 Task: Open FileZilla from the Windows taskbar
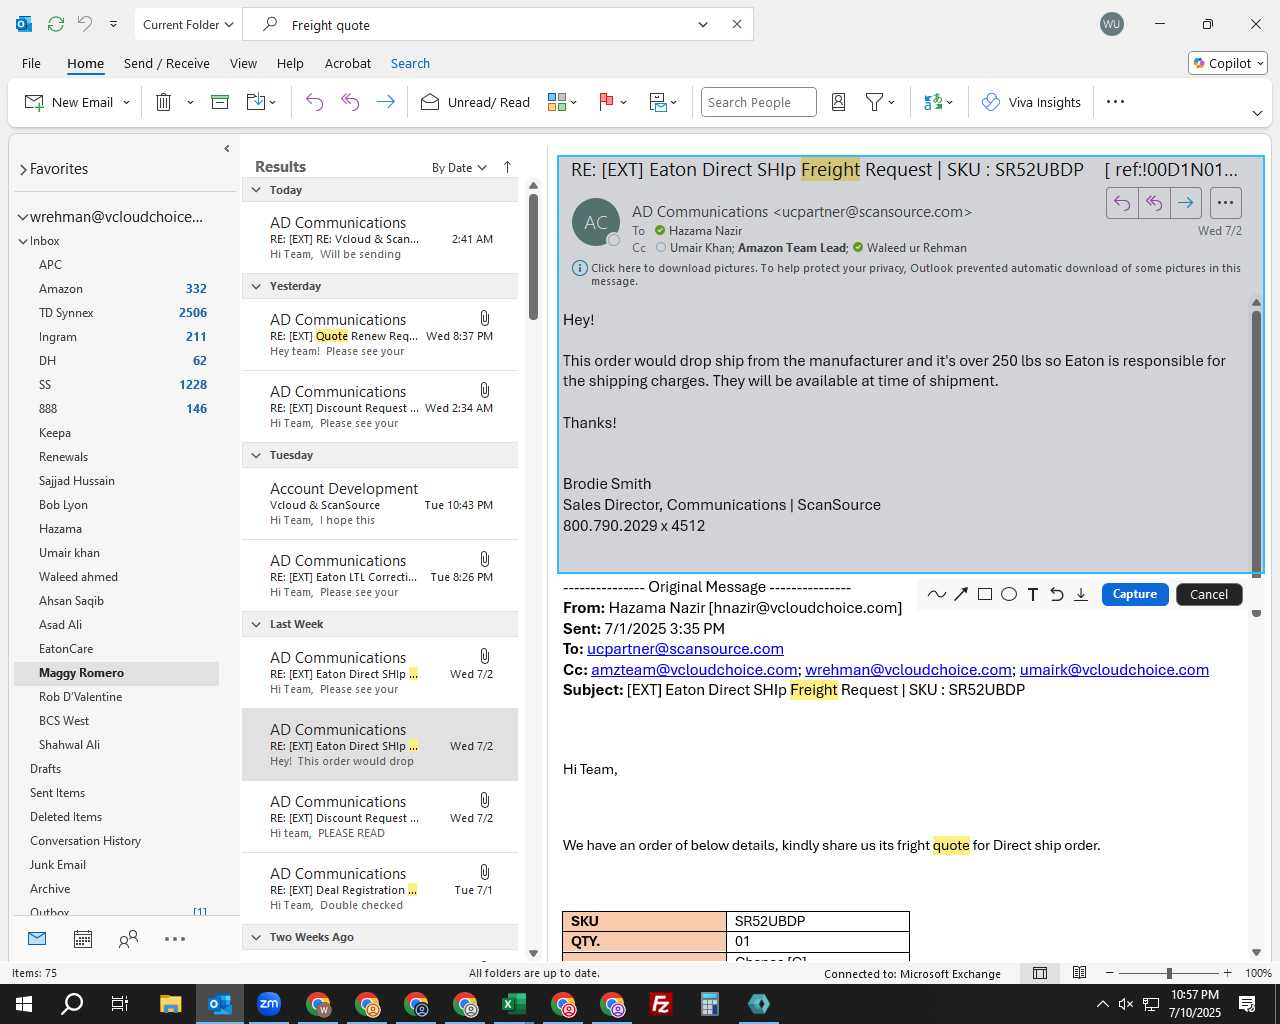coord(661,1004)
